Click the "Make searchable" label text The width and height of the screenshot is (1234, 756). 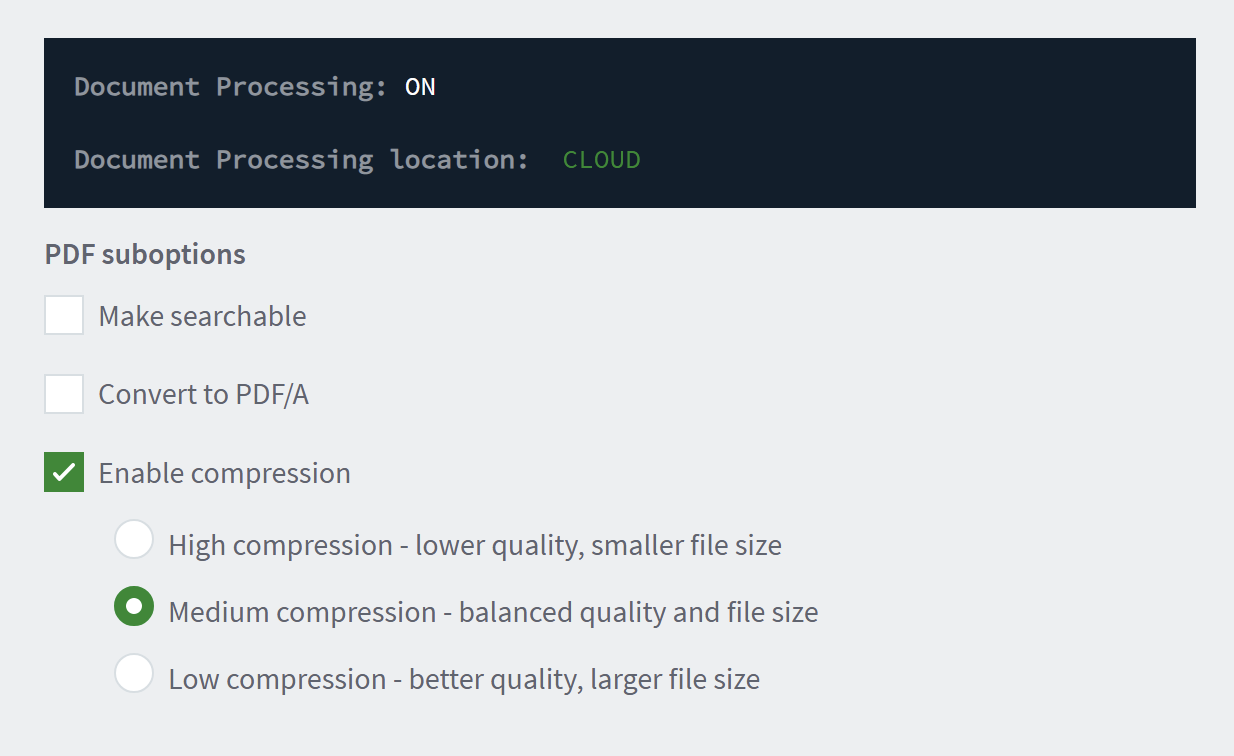[x=202, y=316]
